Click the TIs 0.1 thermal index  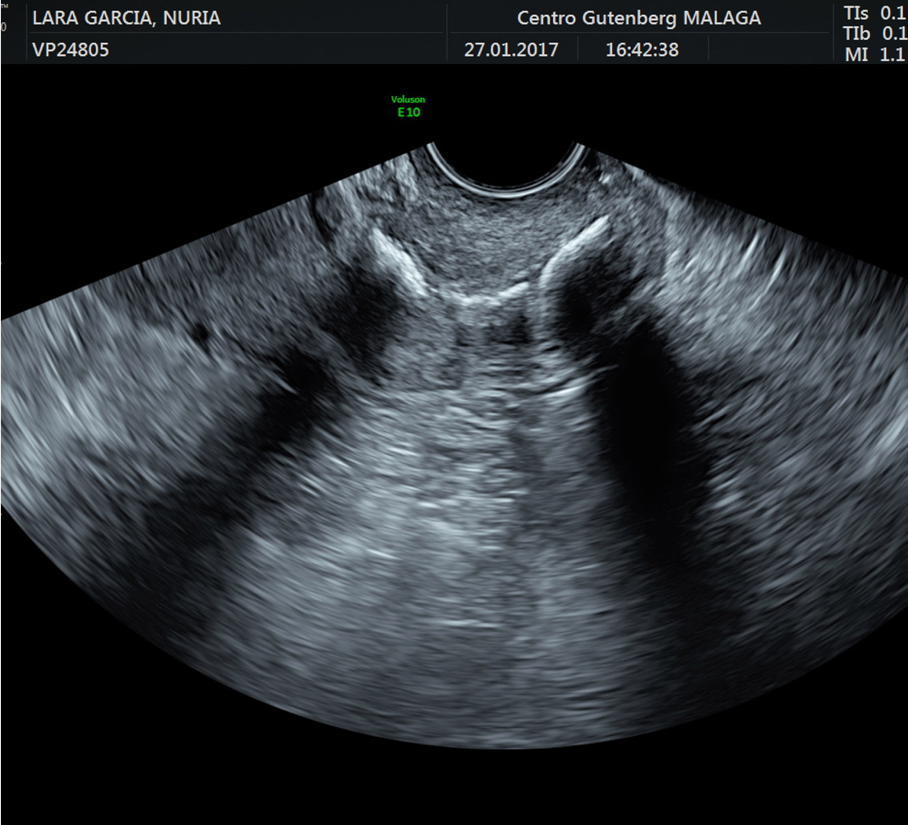875,13
